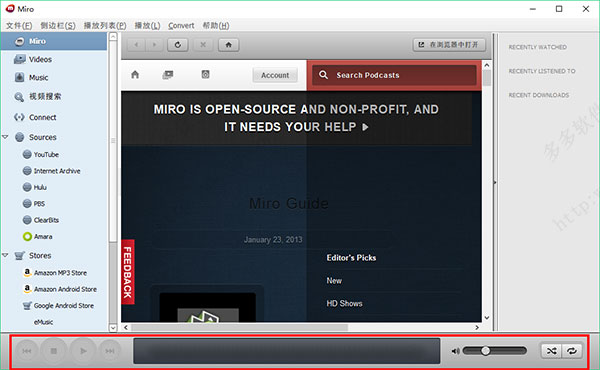Open the New category link
This screenshot has width=600, height=370.
[x=334, y=281]
